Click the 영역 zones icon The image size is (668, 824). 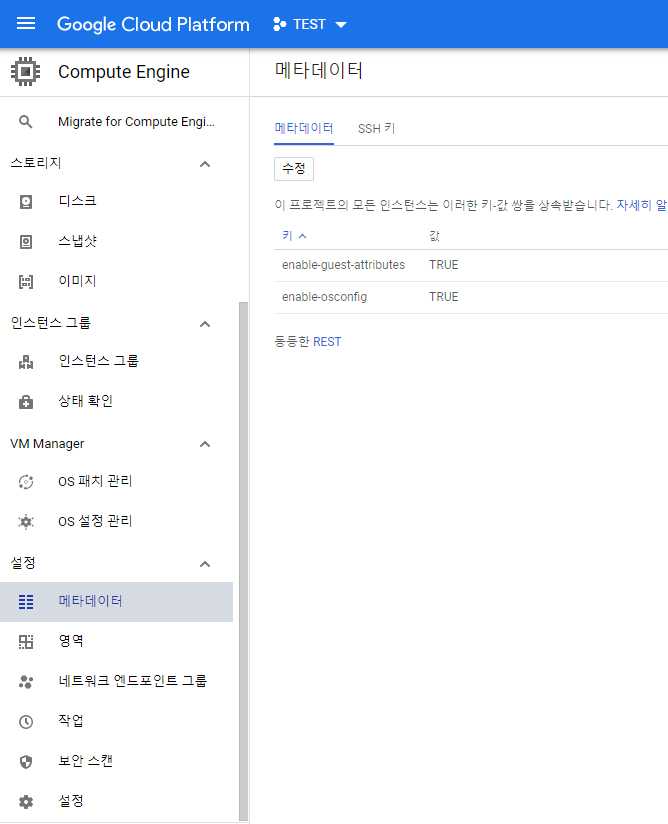coord(26,642)
